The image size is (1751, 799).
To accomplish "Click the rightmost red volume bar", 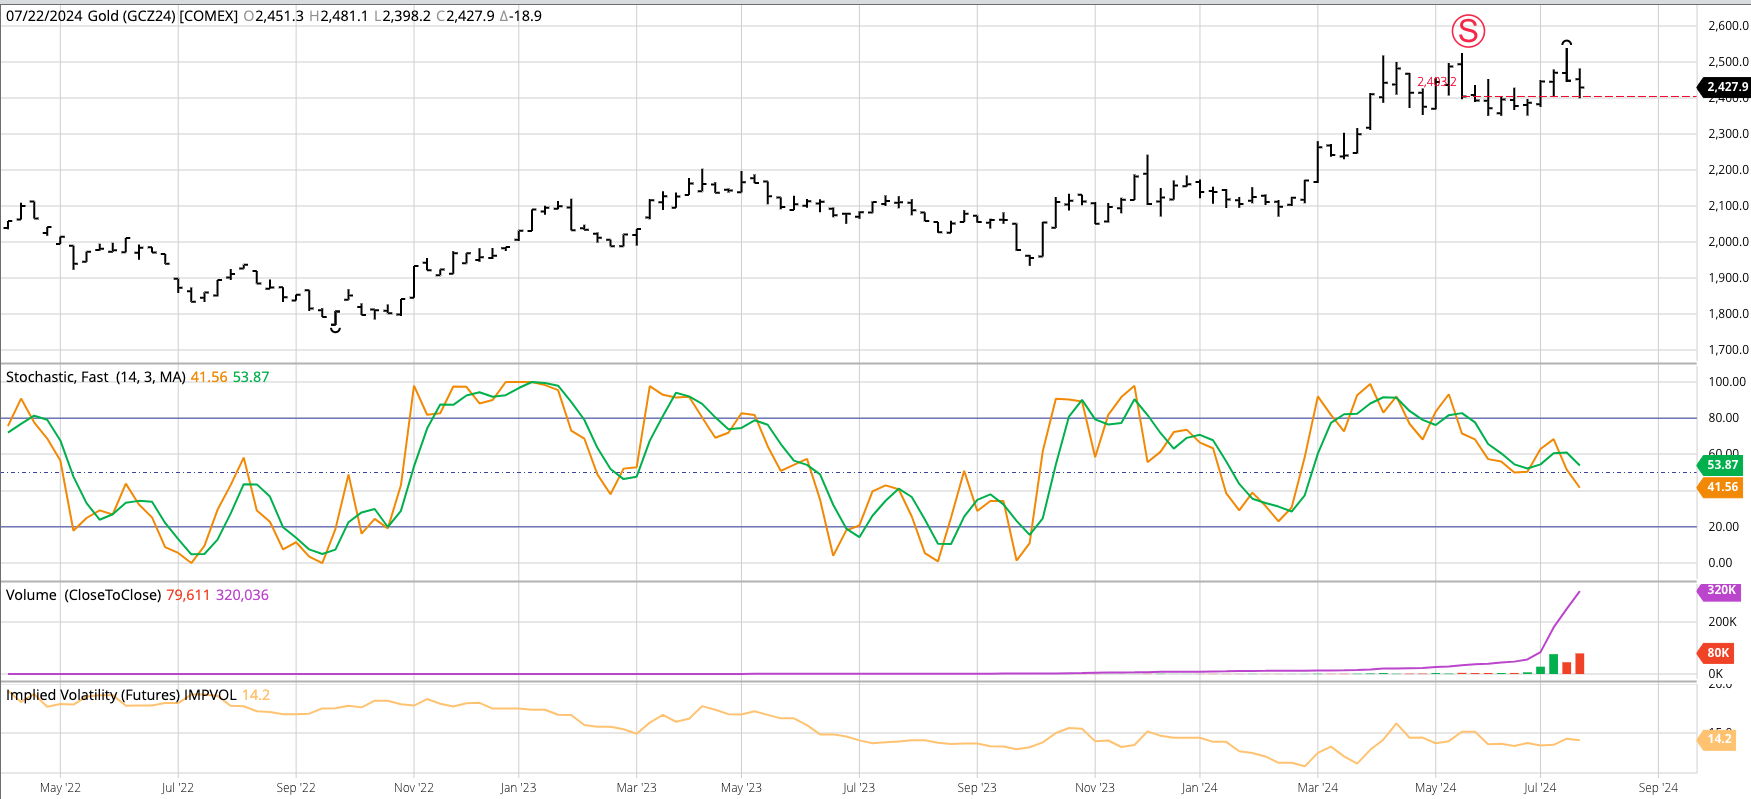I will (1579, 663).
